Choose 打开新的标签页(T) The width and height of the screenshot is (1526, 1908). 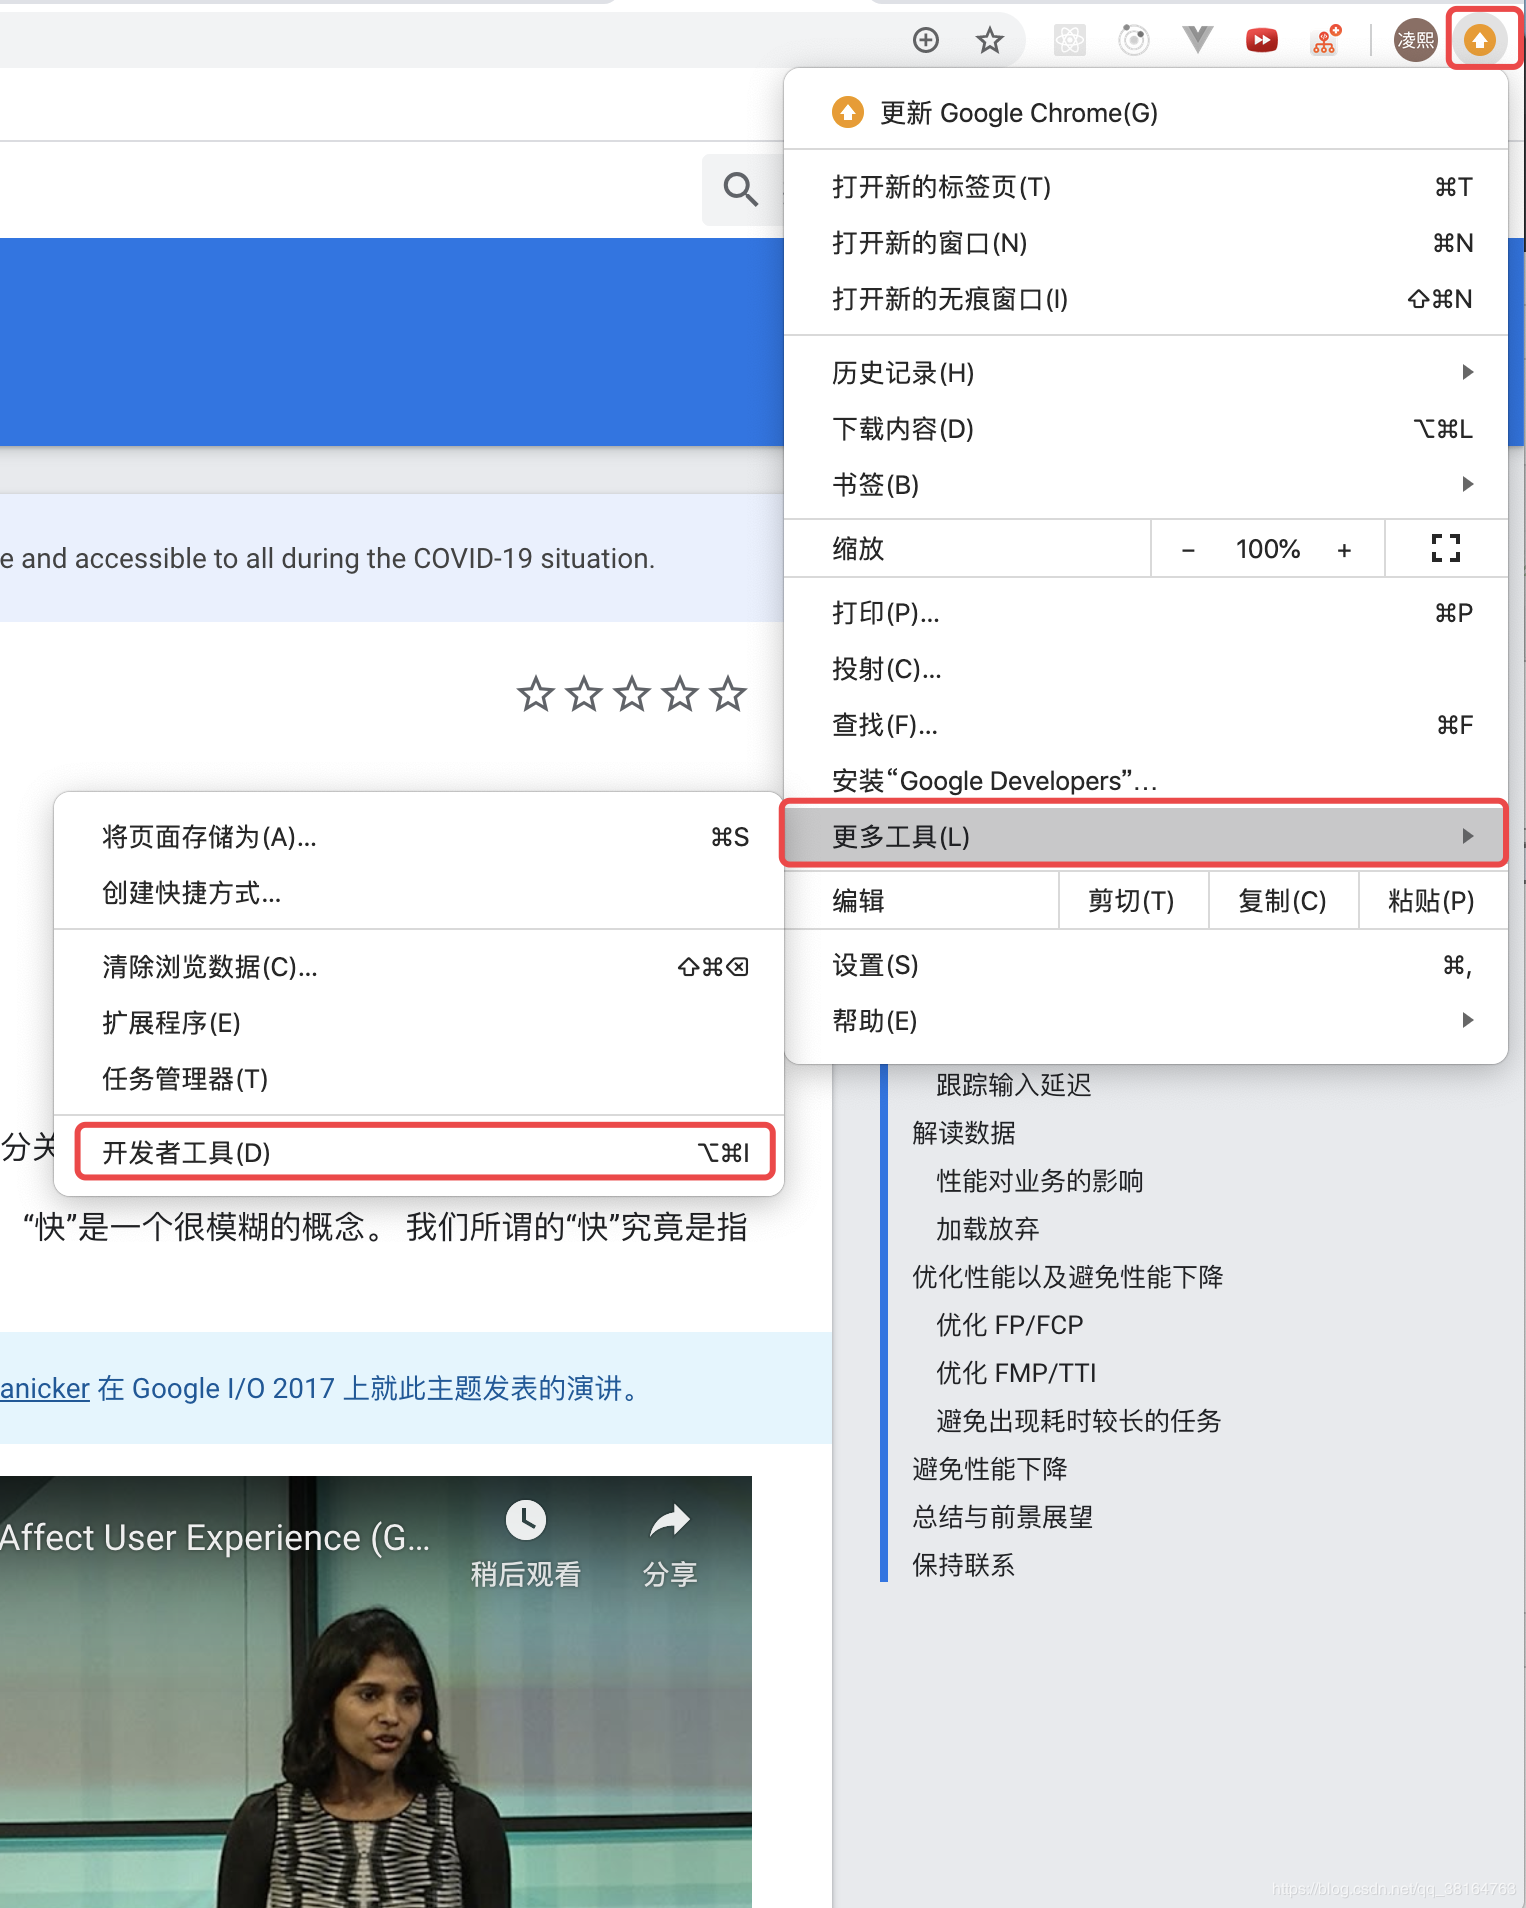1146,187
